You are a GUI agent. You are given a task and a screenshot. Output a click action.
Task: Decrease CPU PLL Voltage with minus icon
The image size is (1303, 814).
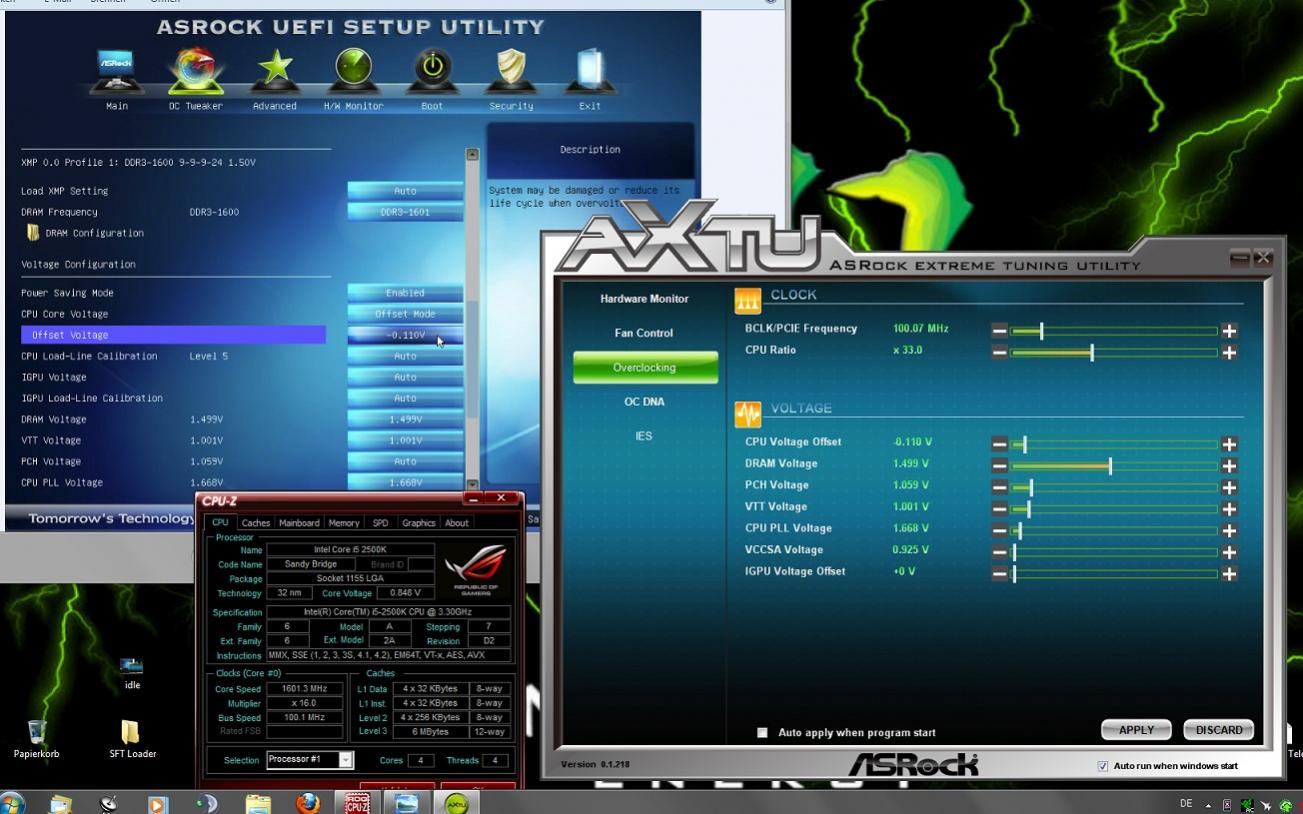(1000, 531)
